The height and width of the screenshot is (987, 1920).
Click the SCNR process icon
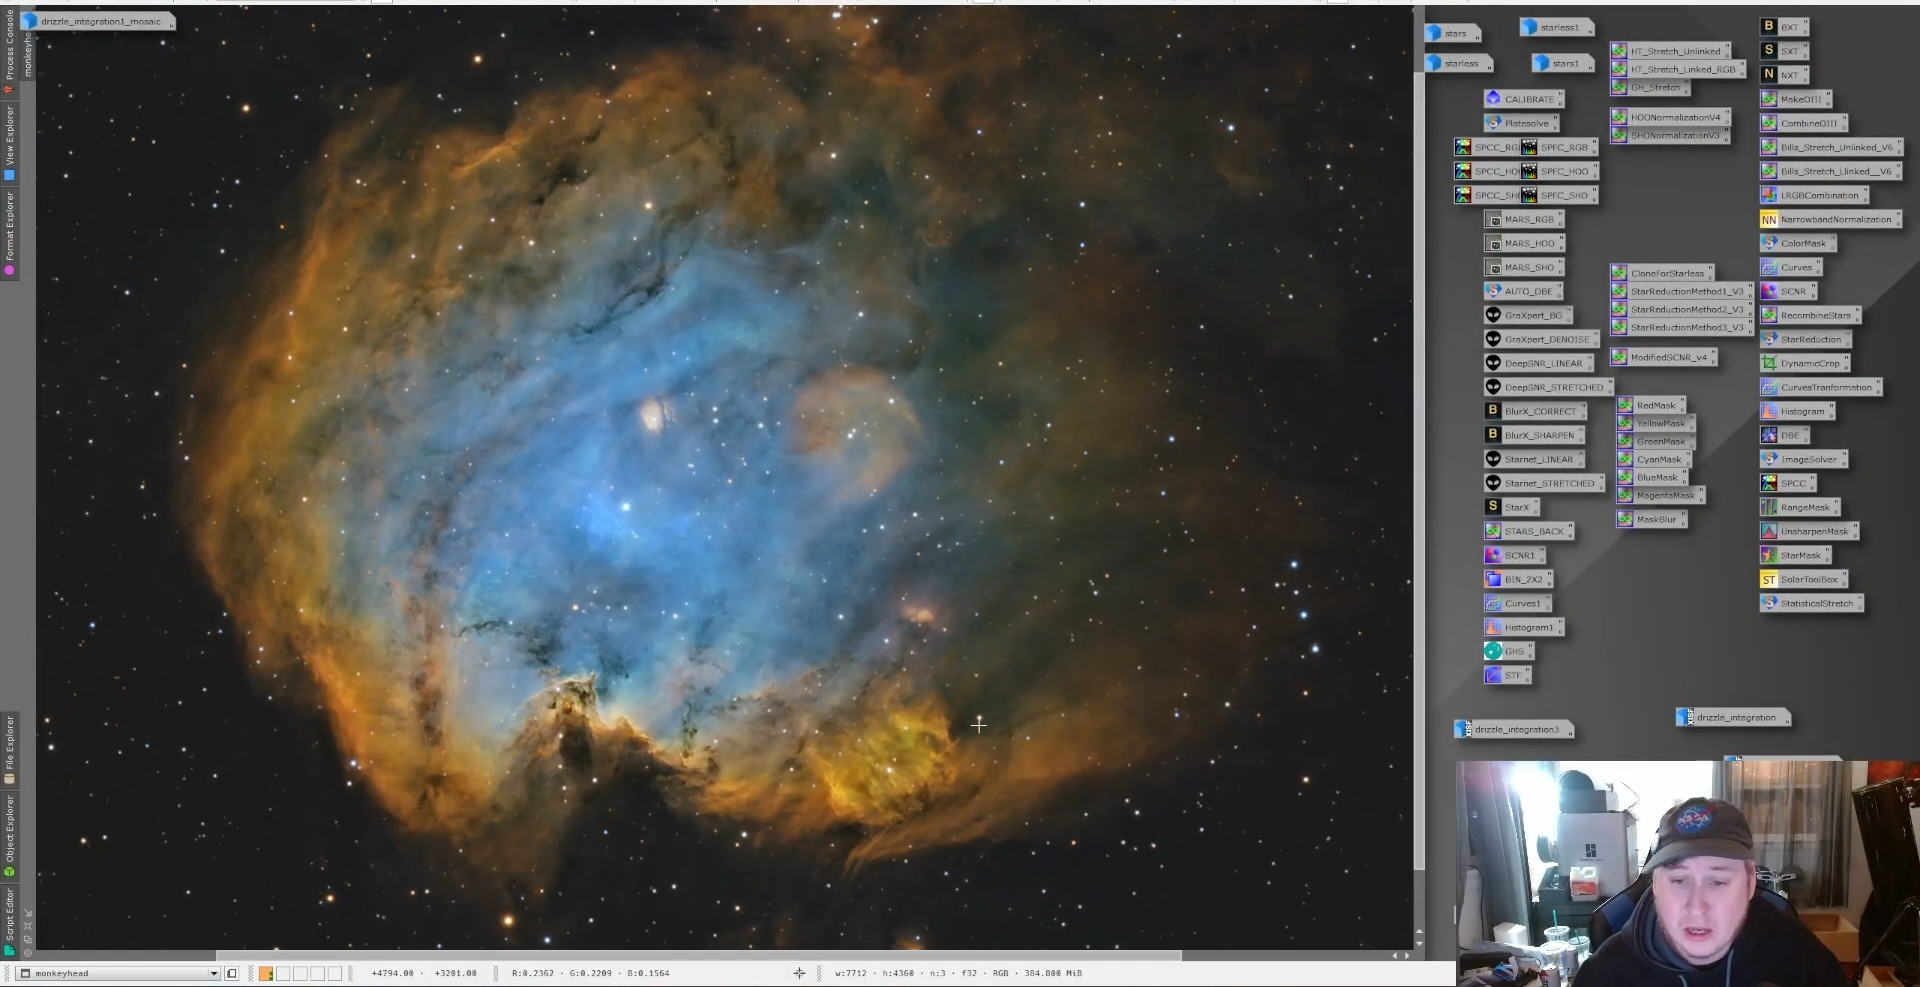(1792, 292)
